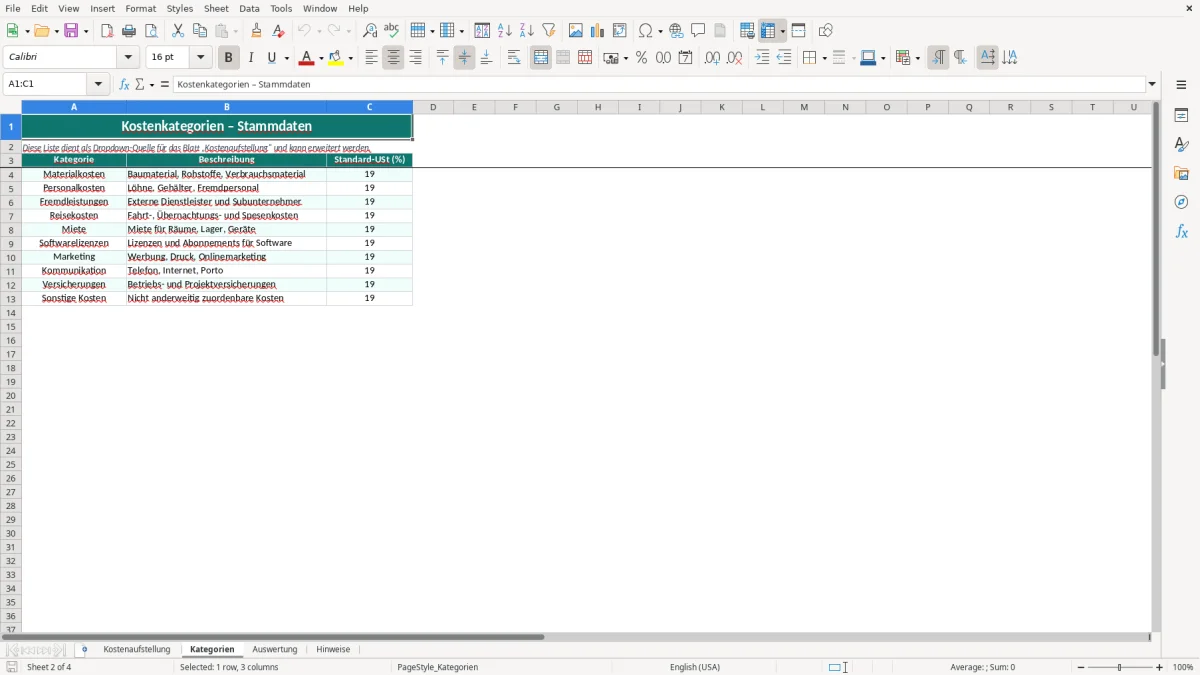1200x675 pixels.
Task: Toggle Align Right
Action: (x=415, y=58)
